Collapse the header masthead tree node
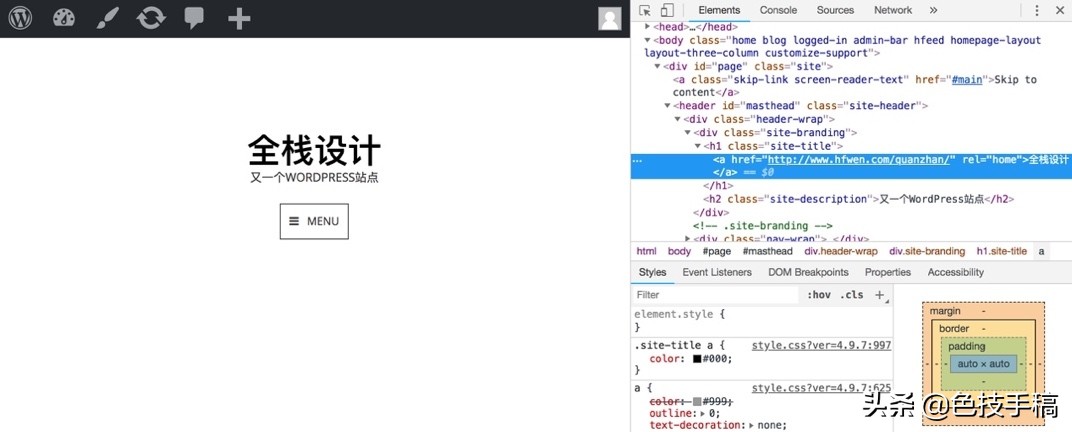 668,106
